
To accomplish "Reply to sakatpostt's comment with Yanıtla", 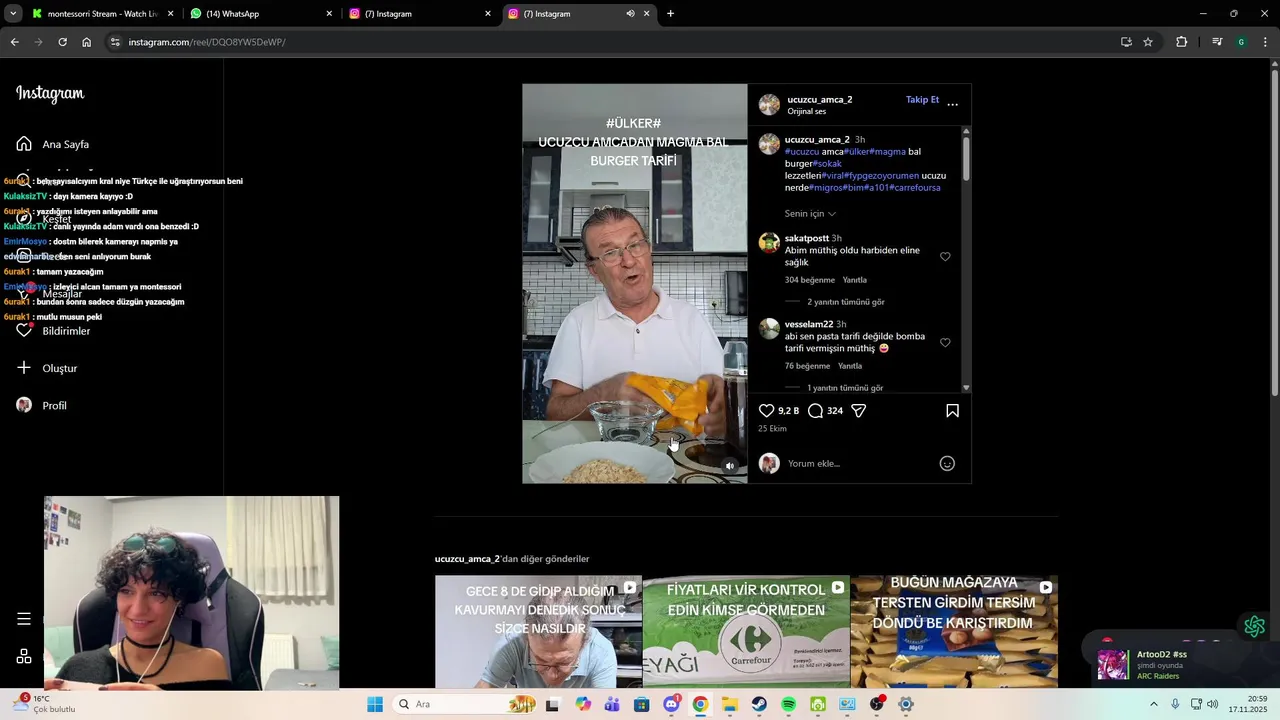I will 854,280.
